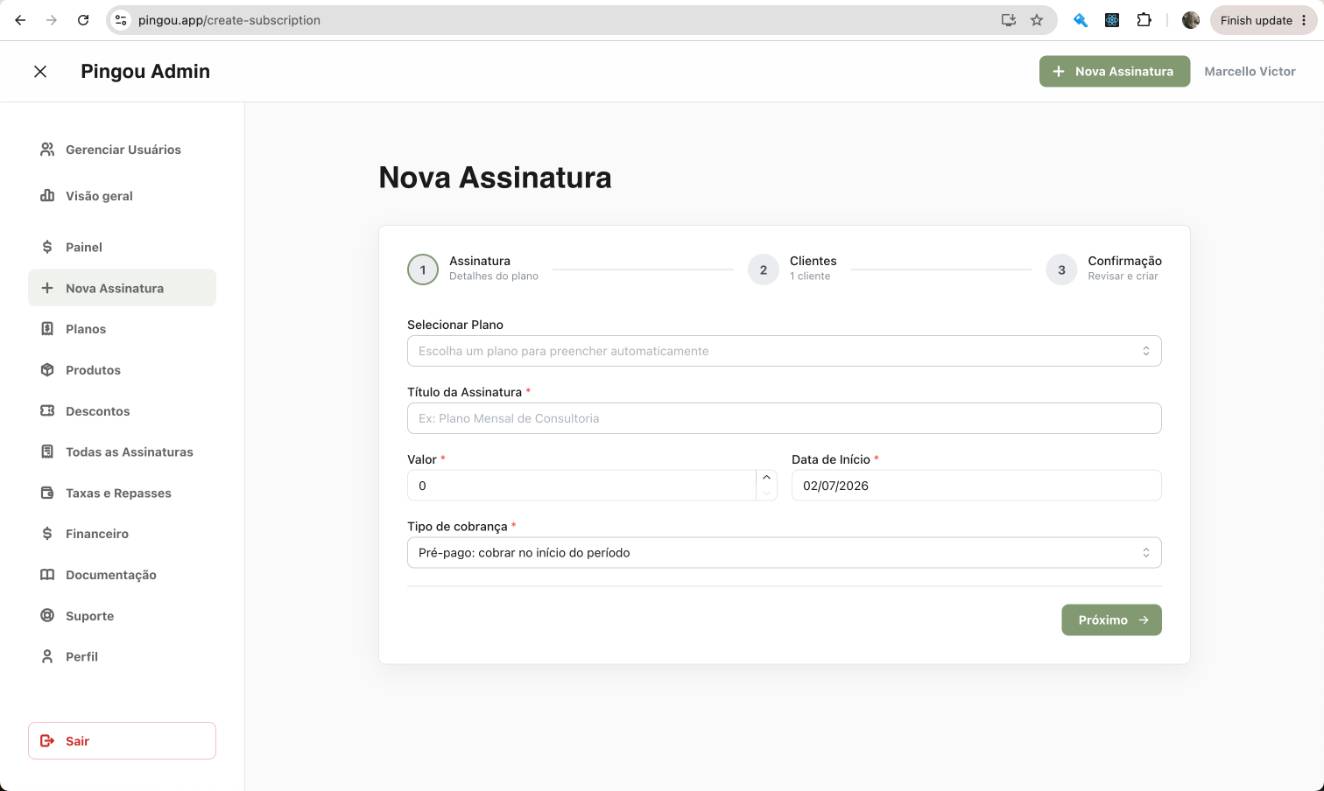The width and height of the screenshot is (1324, 791).
Task: Click the Visão geral chart icon
Action: click(x=47, y=195)
